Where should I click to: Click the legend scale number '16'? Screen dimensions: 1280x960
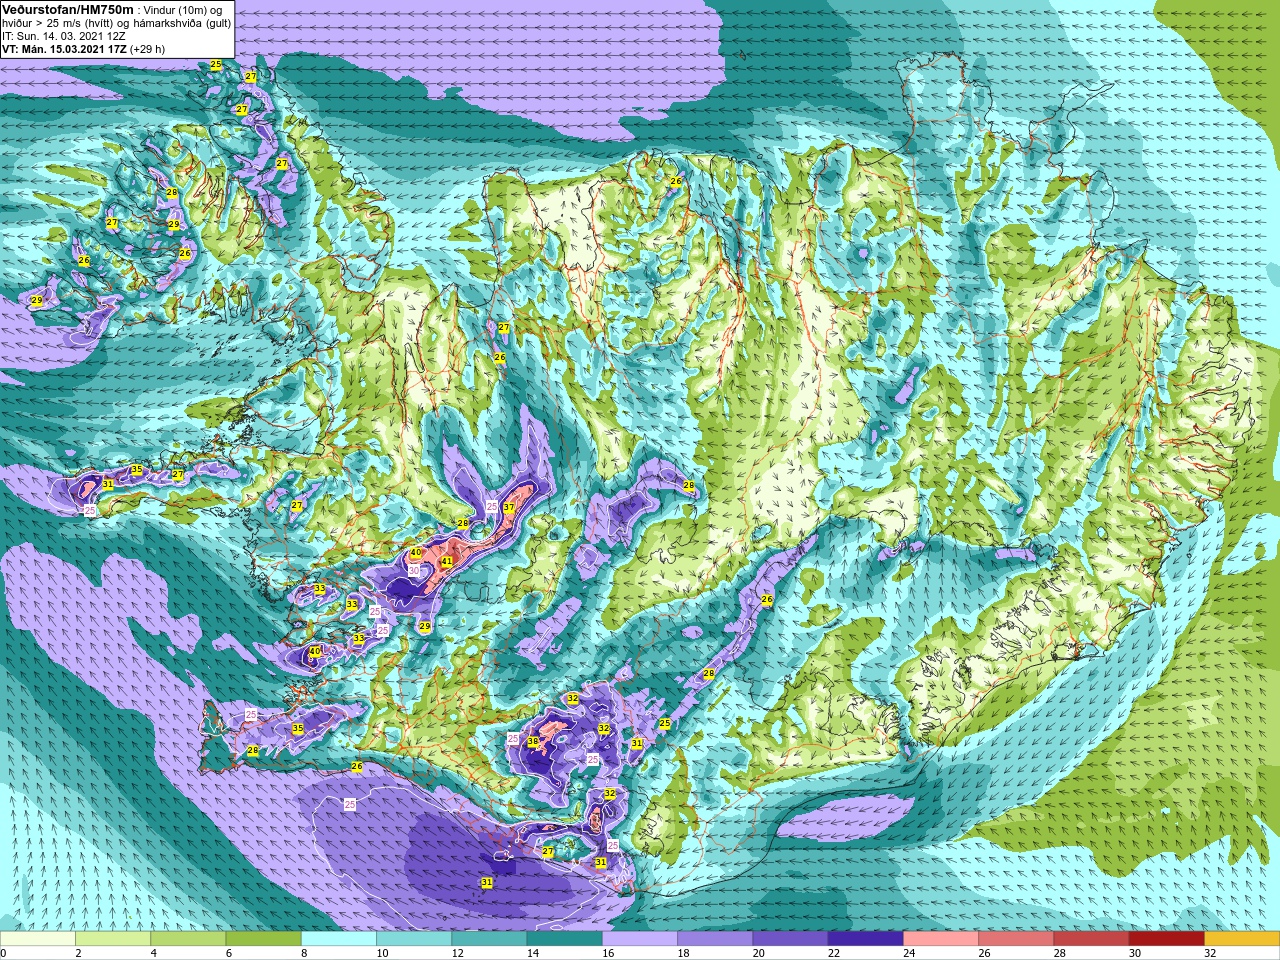click(608, 953)
